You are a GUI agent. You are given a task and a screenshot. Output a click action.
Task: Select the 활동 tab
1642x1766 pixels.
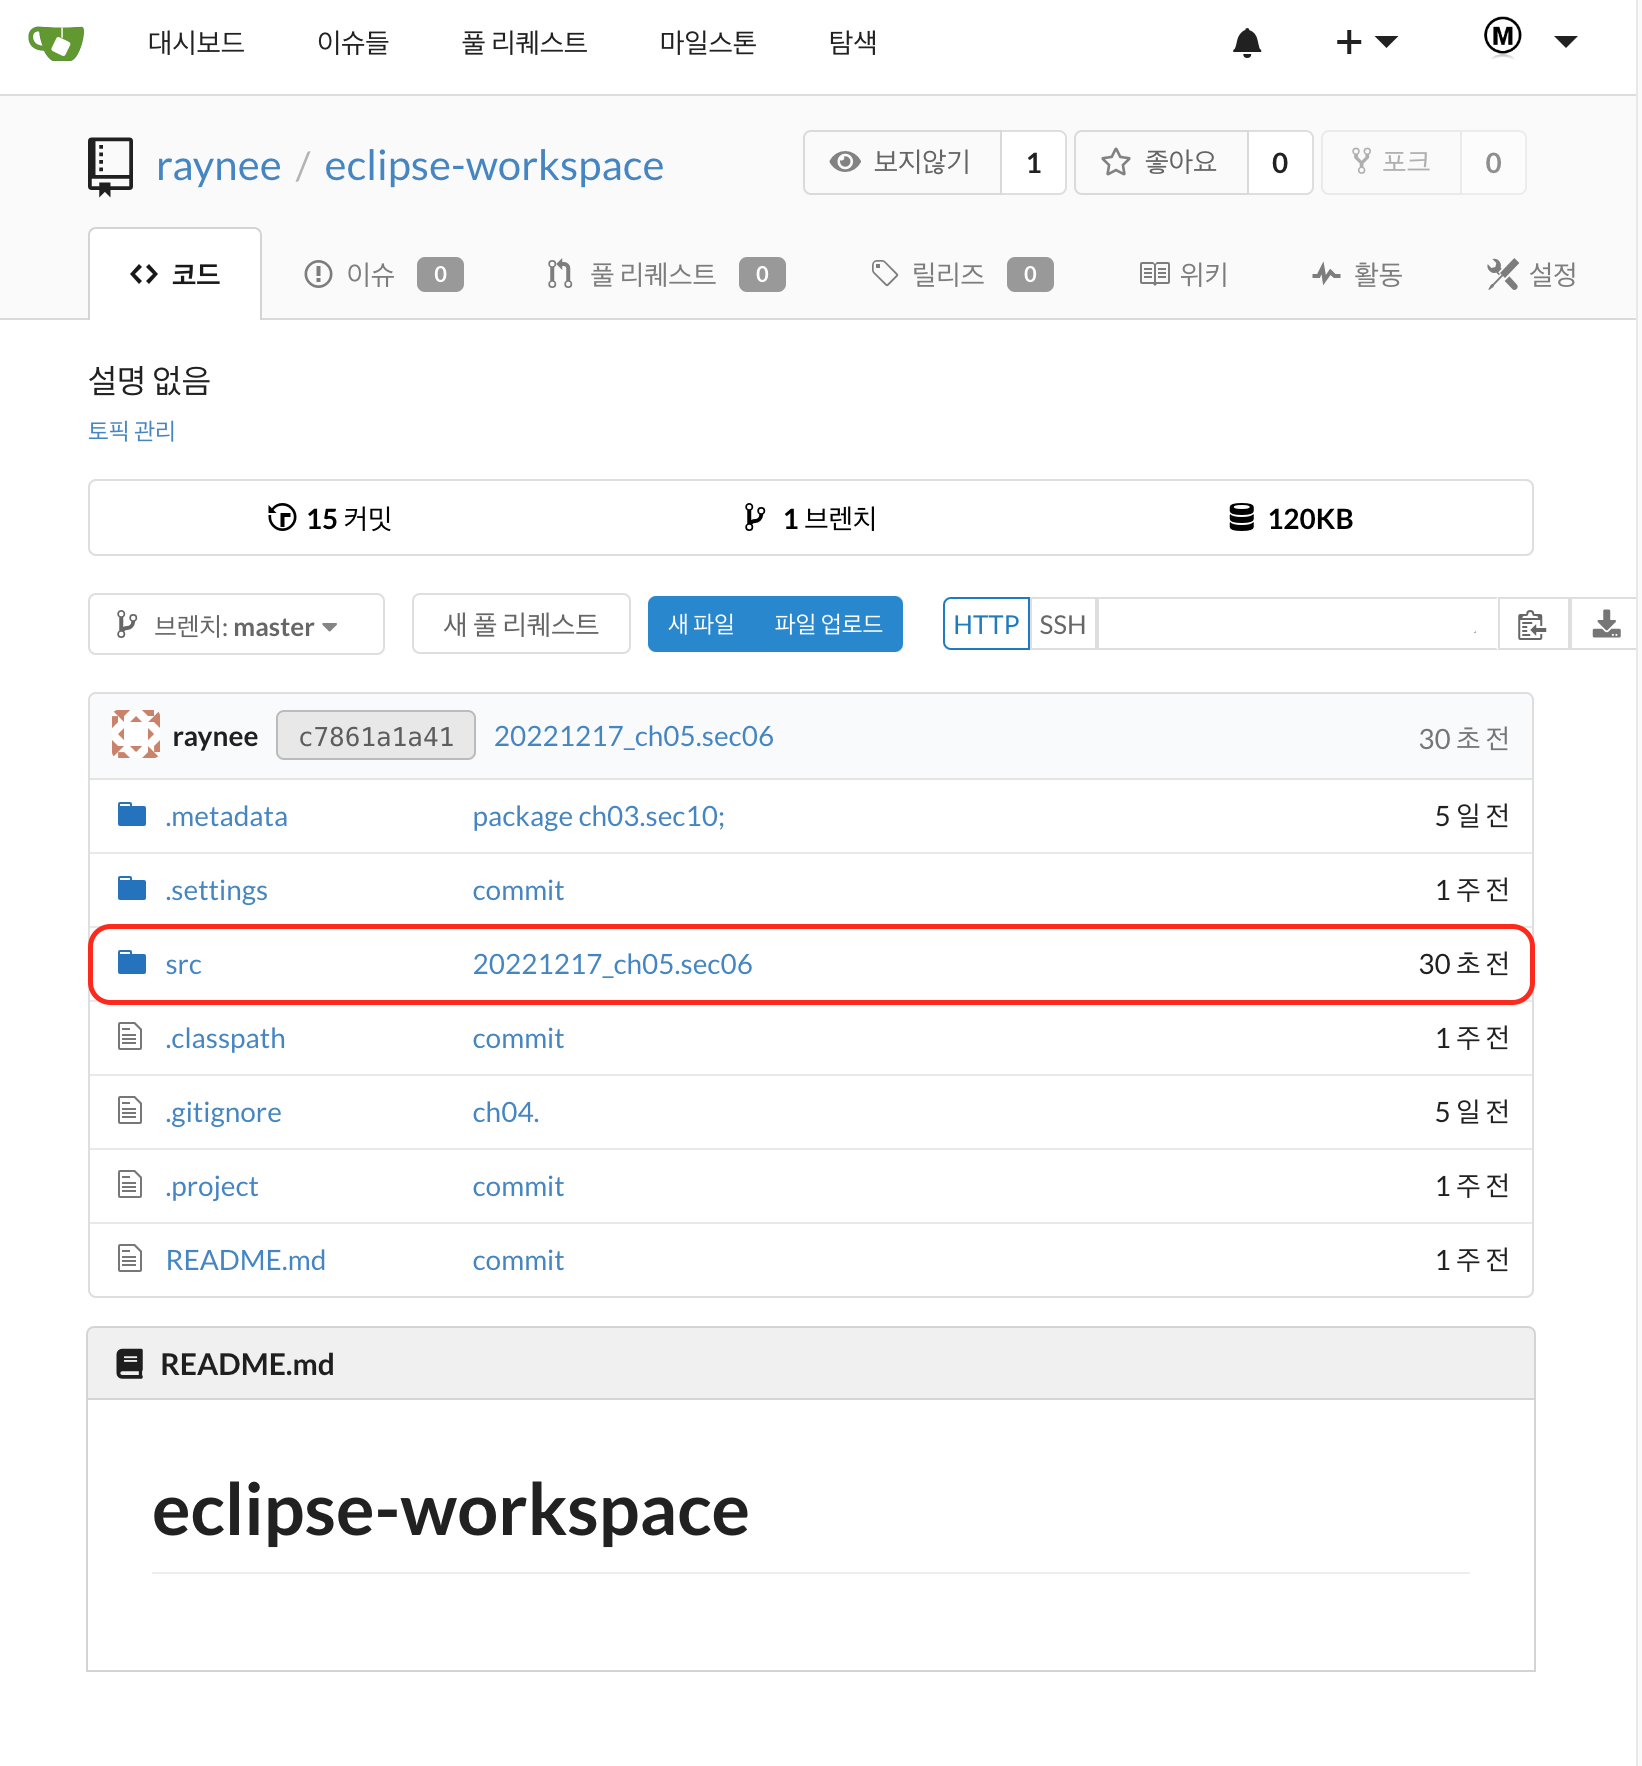click(x=1357, y=274)
